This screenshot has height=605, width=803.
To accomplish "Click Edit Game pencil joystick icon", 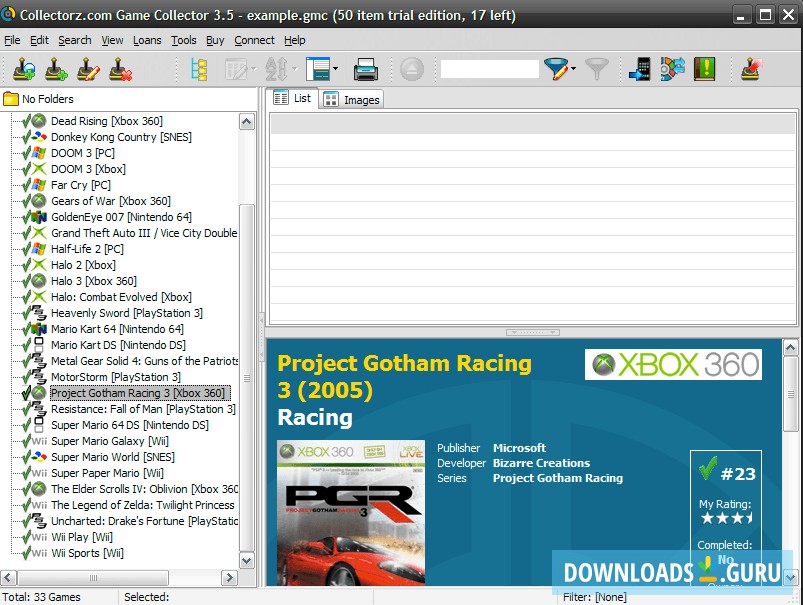I will 88,69.
